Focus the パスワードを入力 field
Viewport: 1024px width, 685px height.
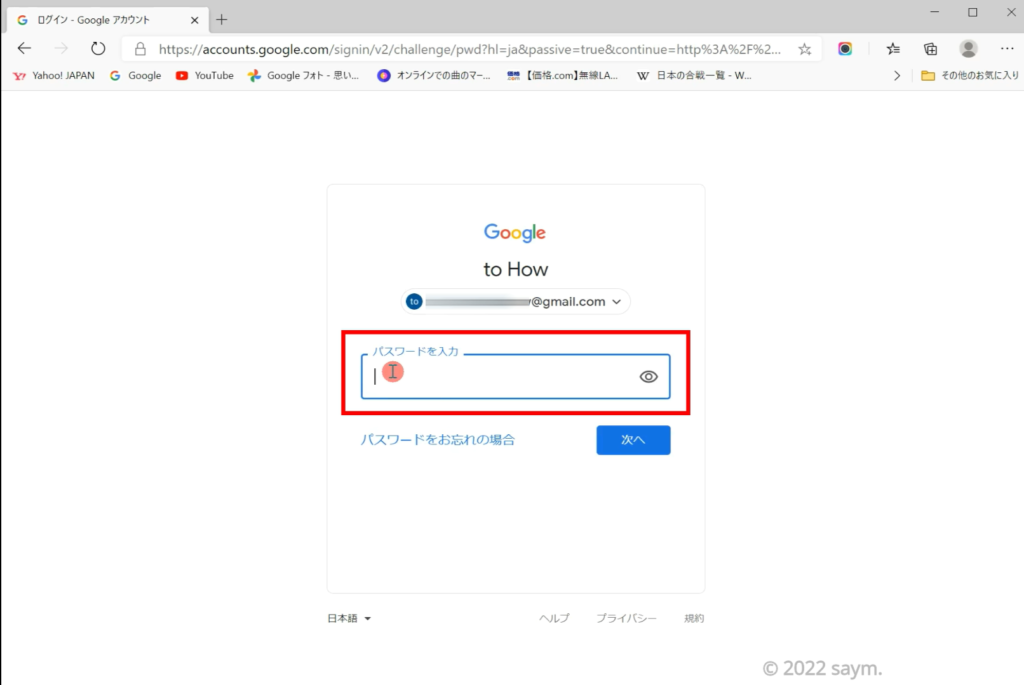pyautogui.click(x=515, y=377)
